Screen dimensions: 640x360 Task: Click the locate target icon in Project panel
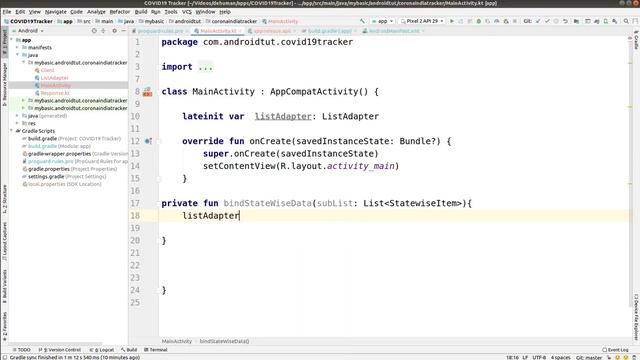94,31
